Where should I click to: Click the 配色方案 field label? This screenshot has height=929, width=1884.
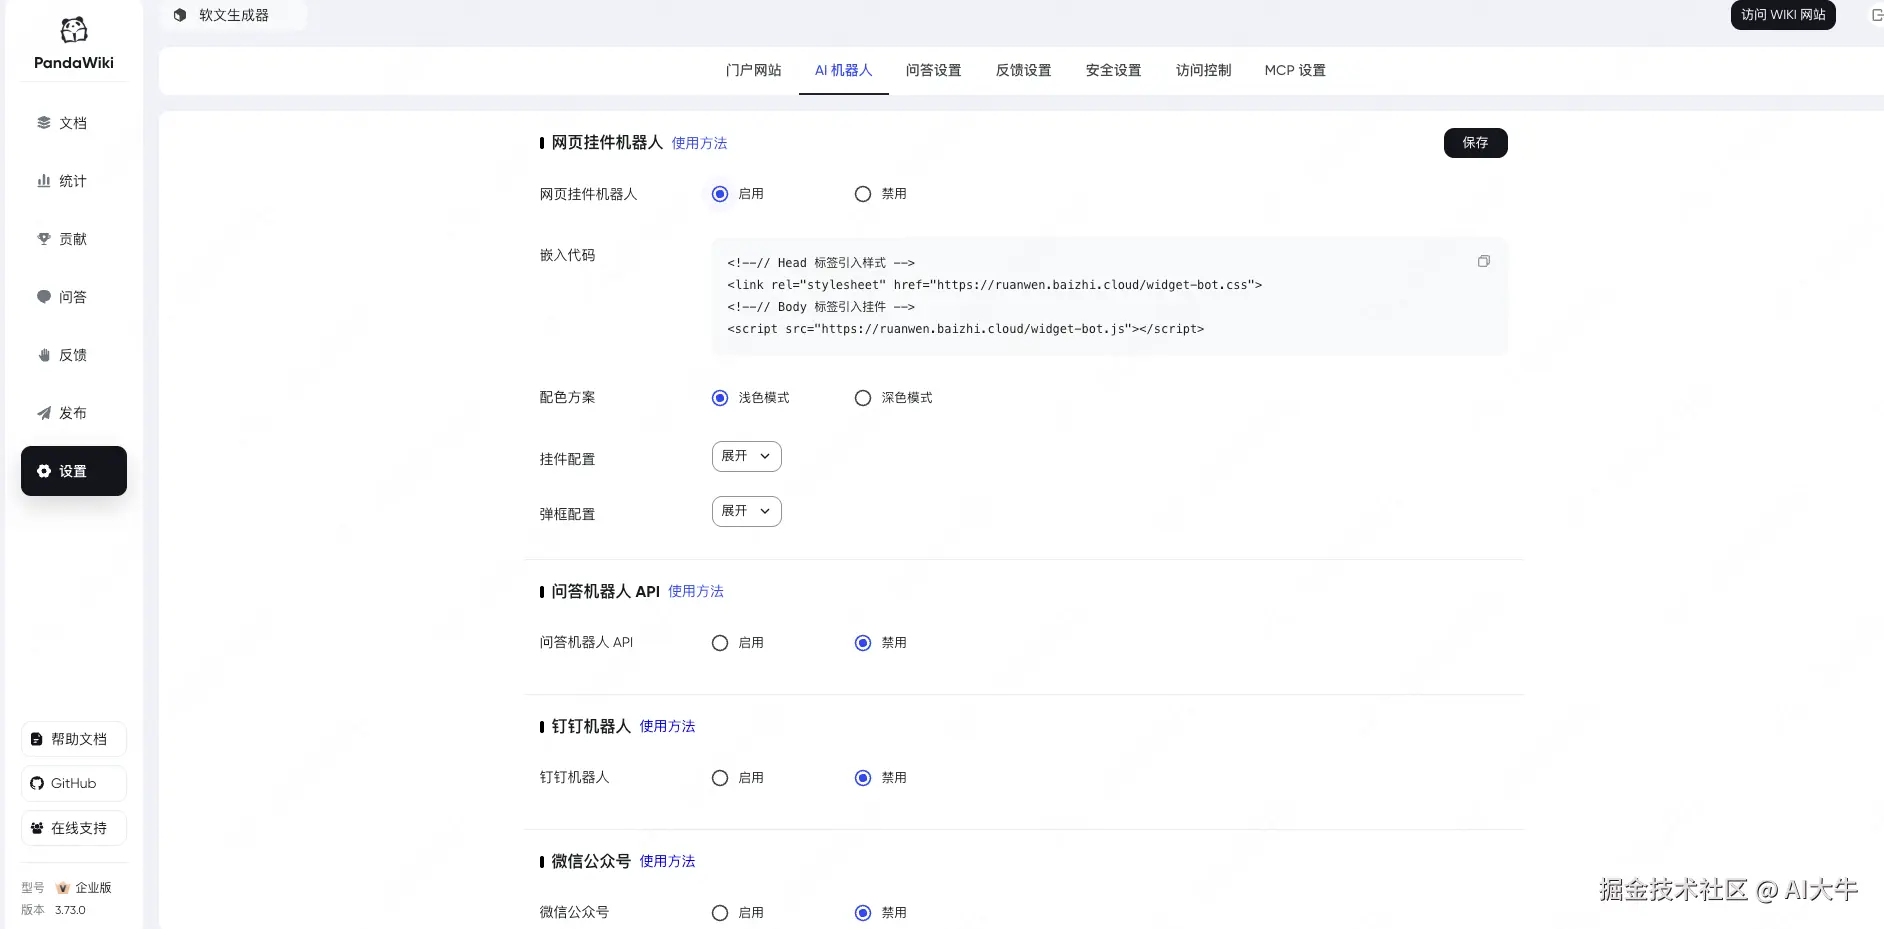[568, 397]
